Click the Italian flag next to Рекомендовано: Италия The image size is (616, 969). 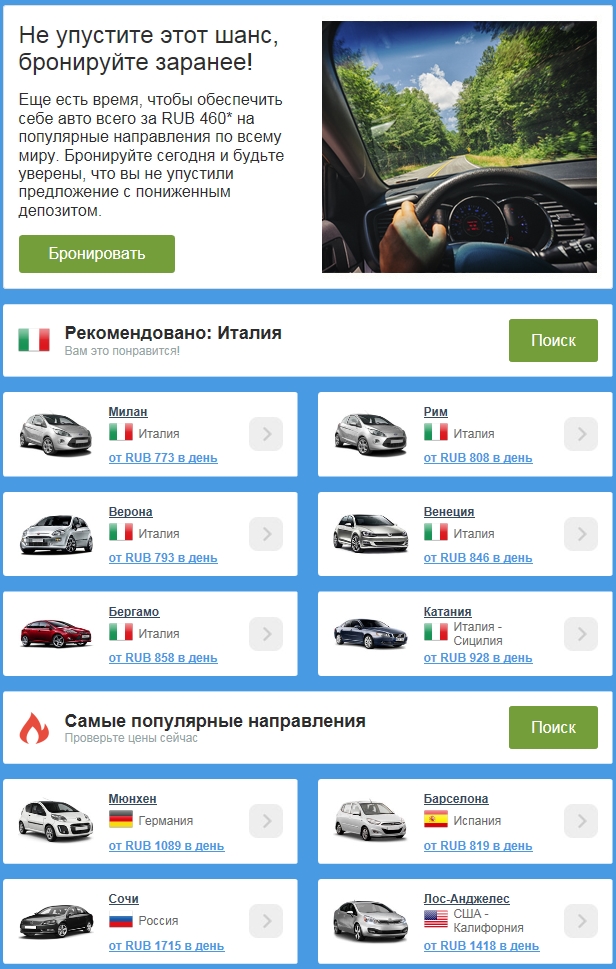34,340
